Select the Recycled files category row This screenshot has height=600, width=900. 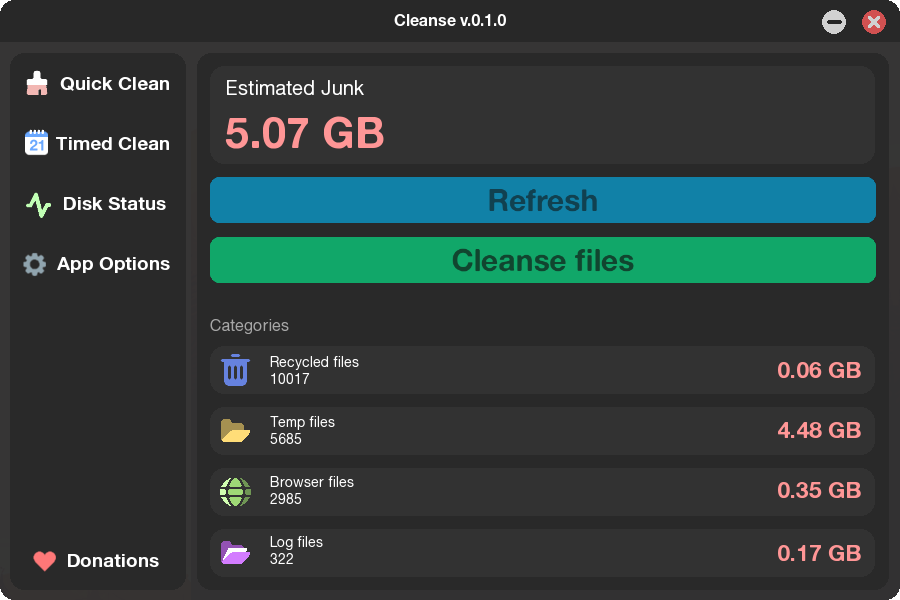(542, 369)
